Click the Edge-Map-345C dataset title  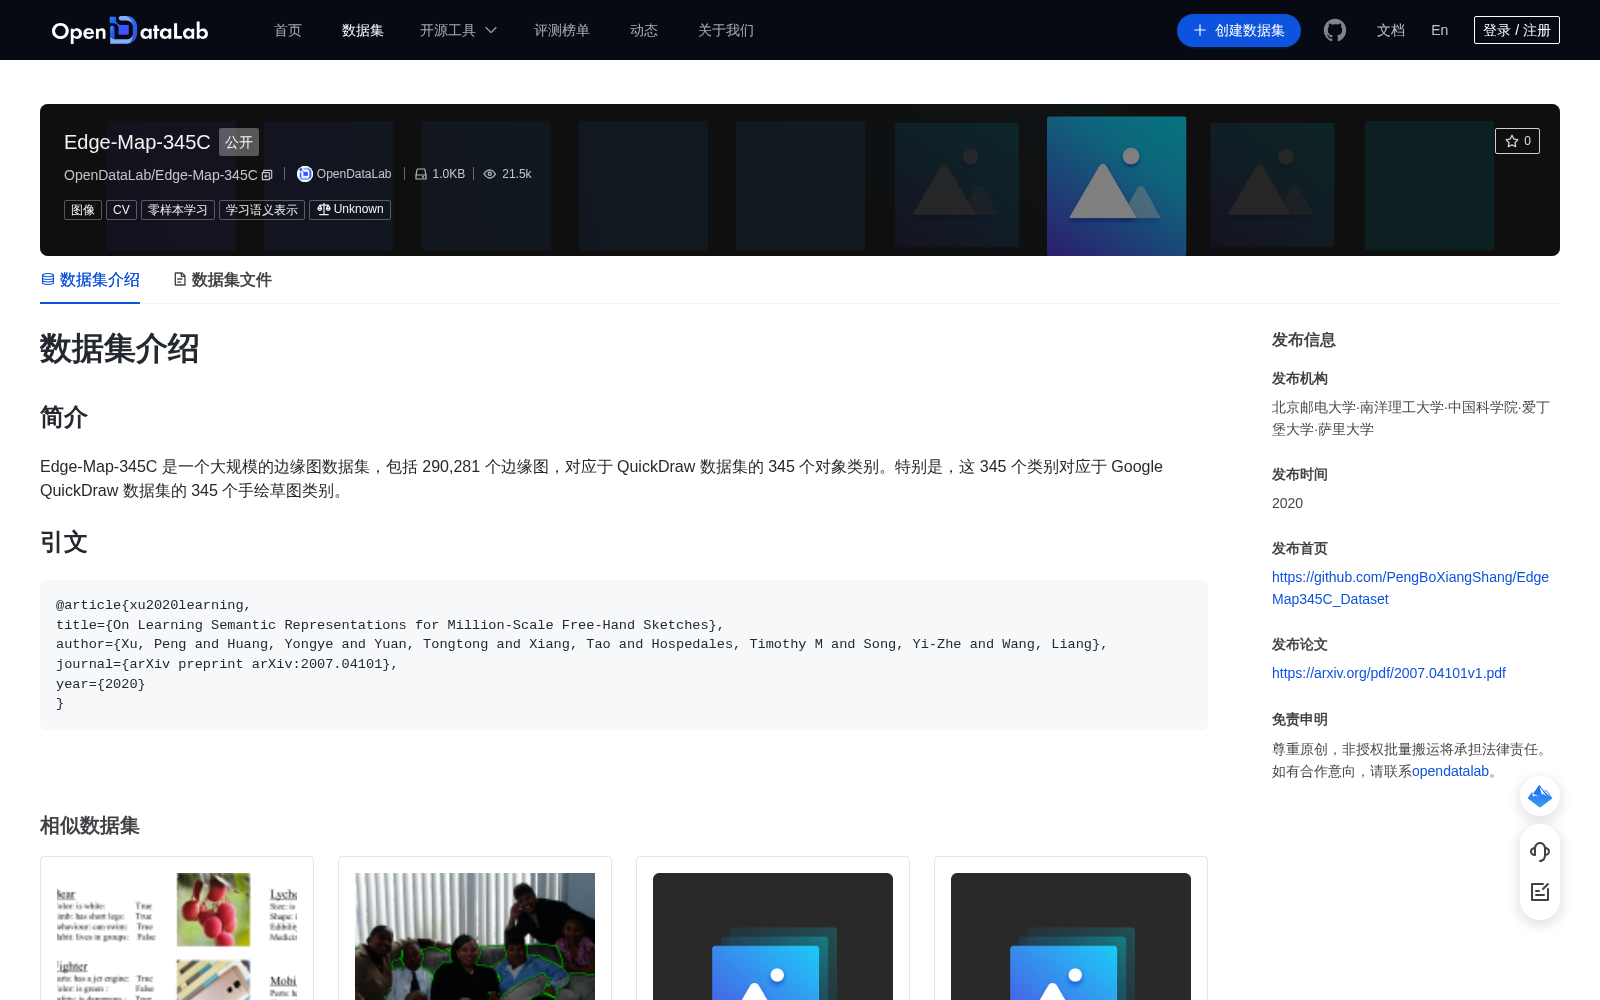coord(137,142)
